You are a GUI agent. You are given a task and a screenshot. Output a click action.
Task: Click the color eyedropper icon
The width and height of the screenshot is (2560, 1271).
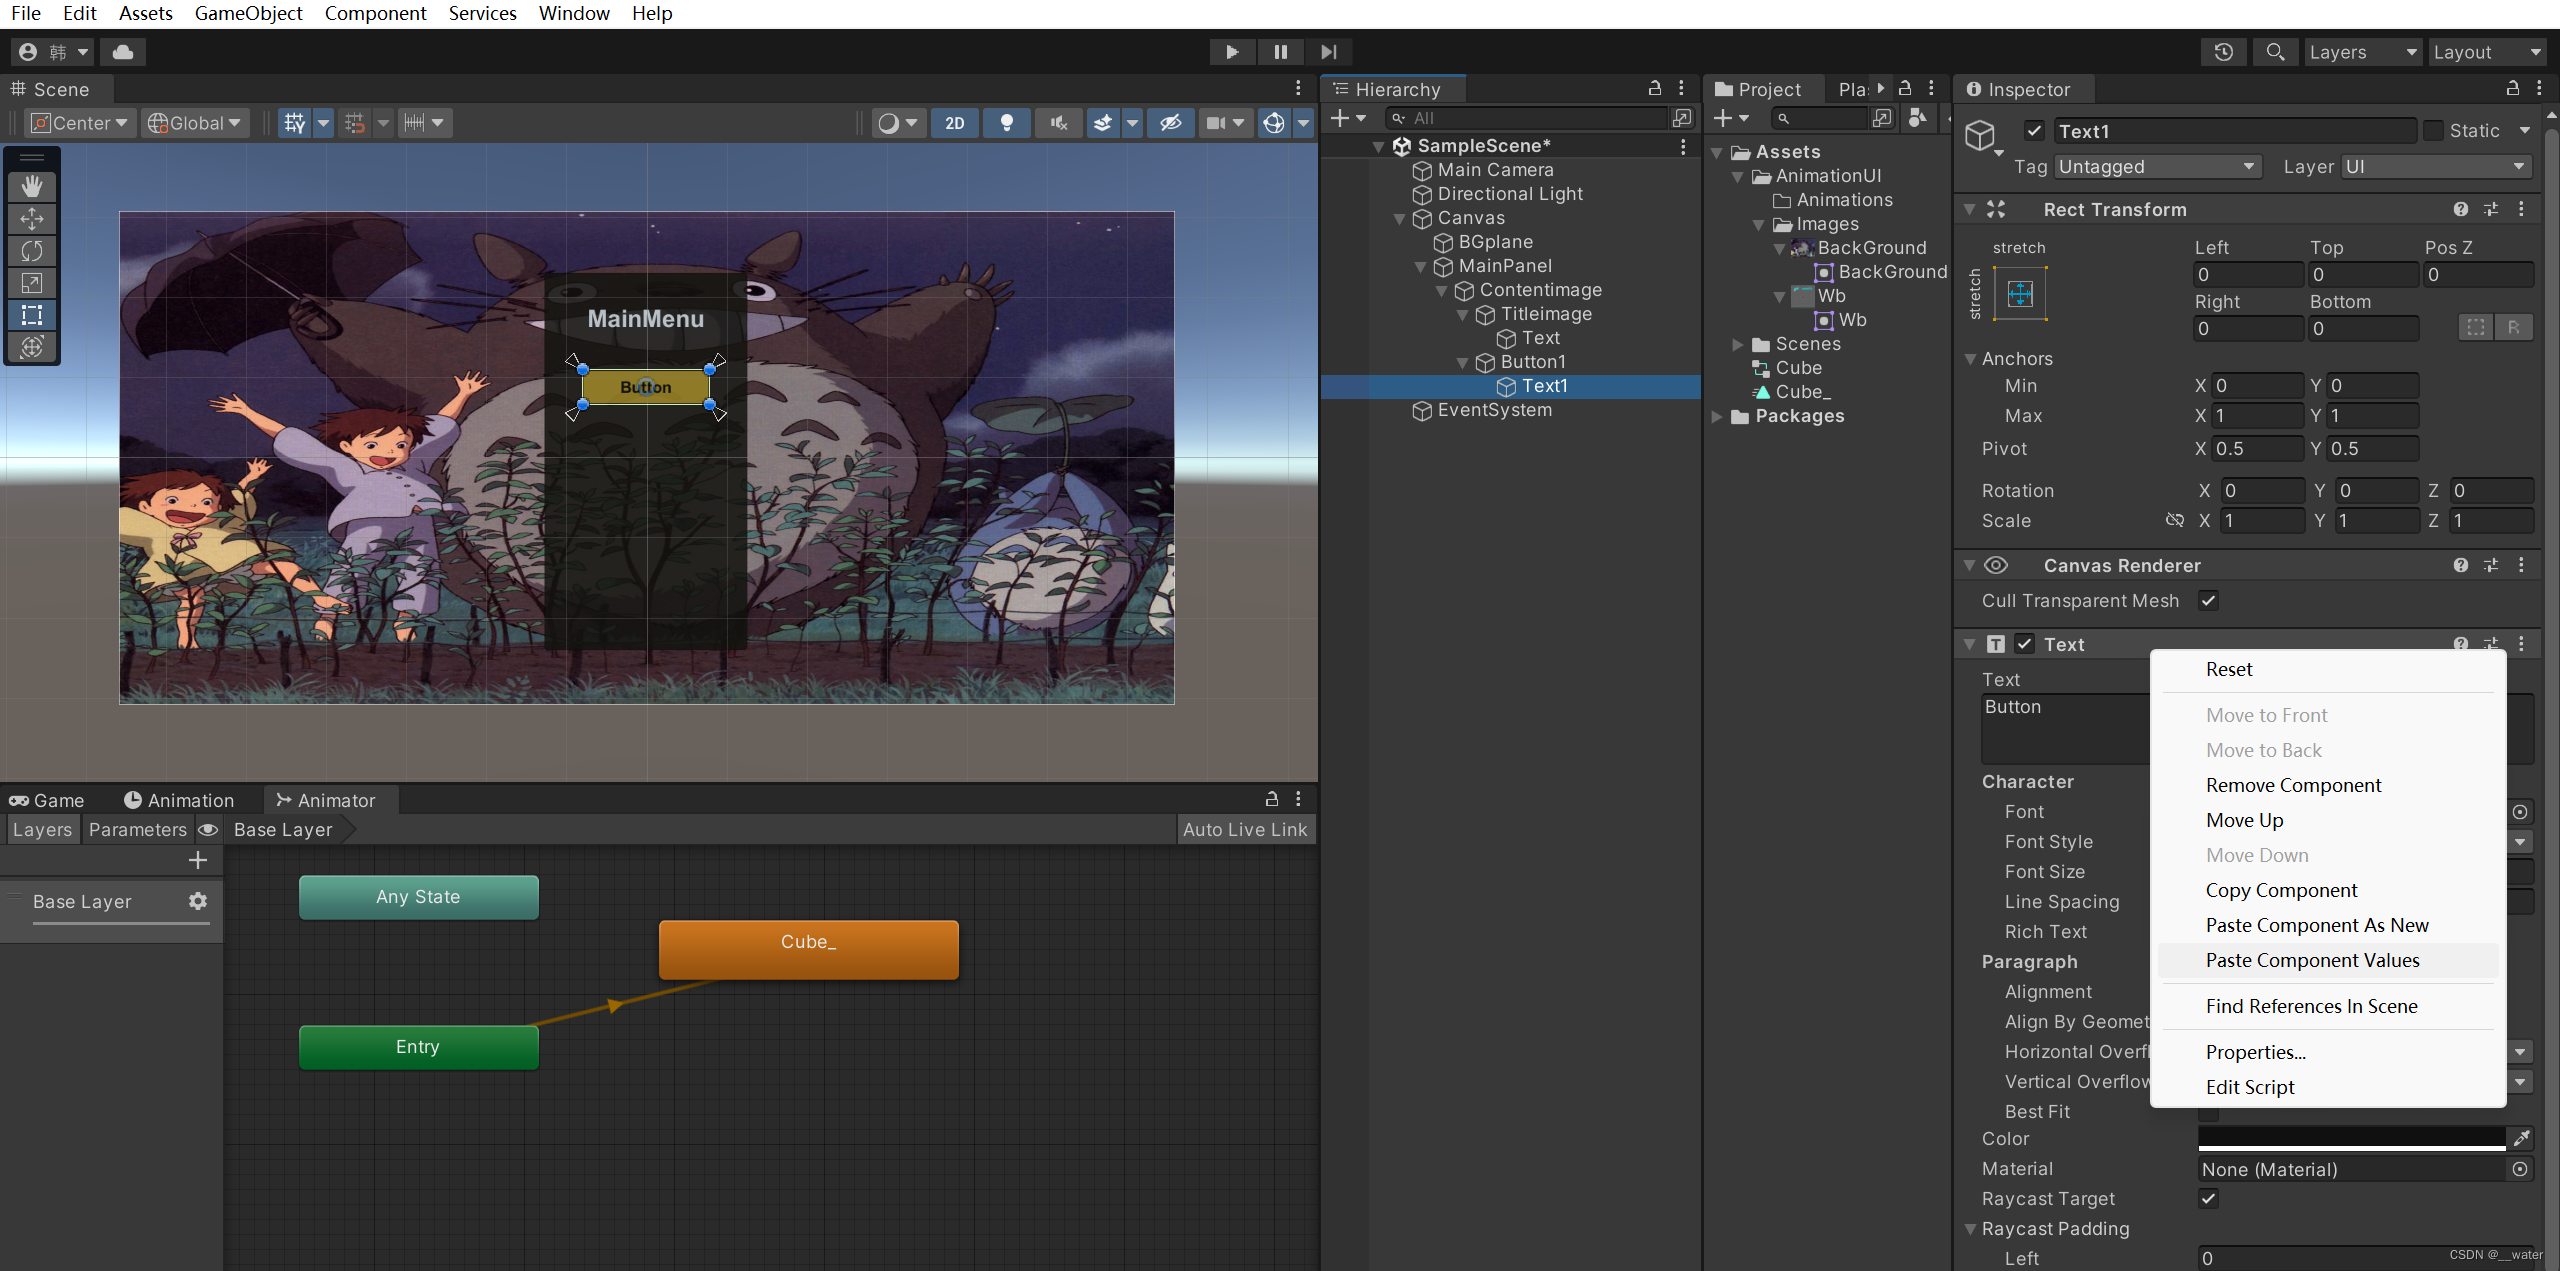[x=2522, y=1138]
